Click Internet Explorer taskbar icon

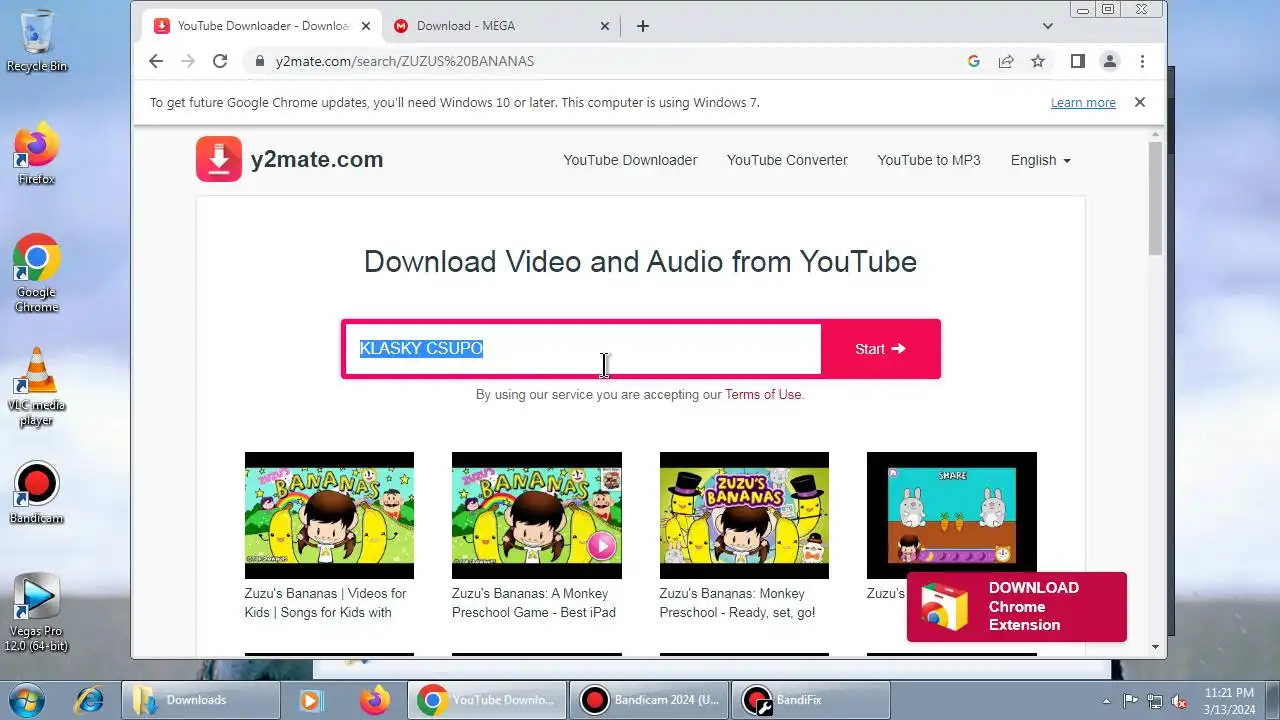(90, 700)
